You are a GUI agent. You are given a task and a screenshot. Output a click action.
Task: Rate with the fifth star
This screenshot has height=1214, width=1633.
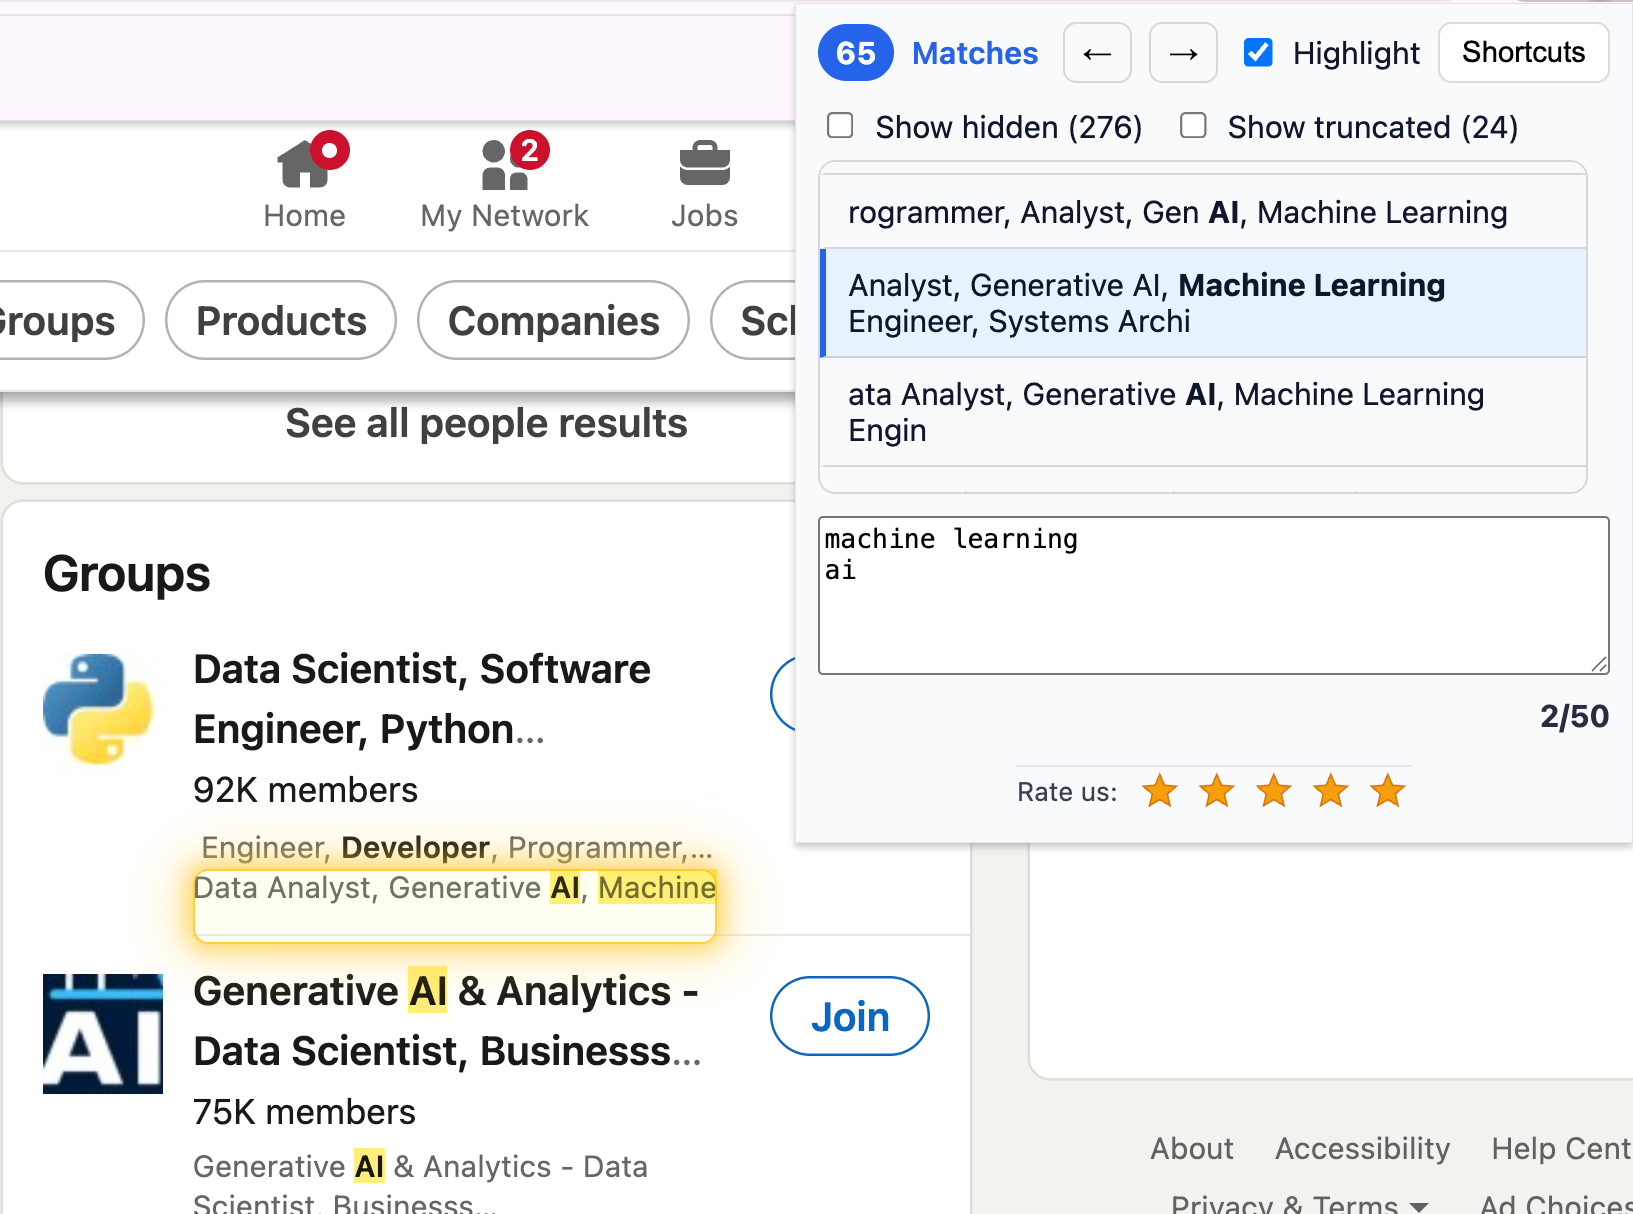(1388, 791)
